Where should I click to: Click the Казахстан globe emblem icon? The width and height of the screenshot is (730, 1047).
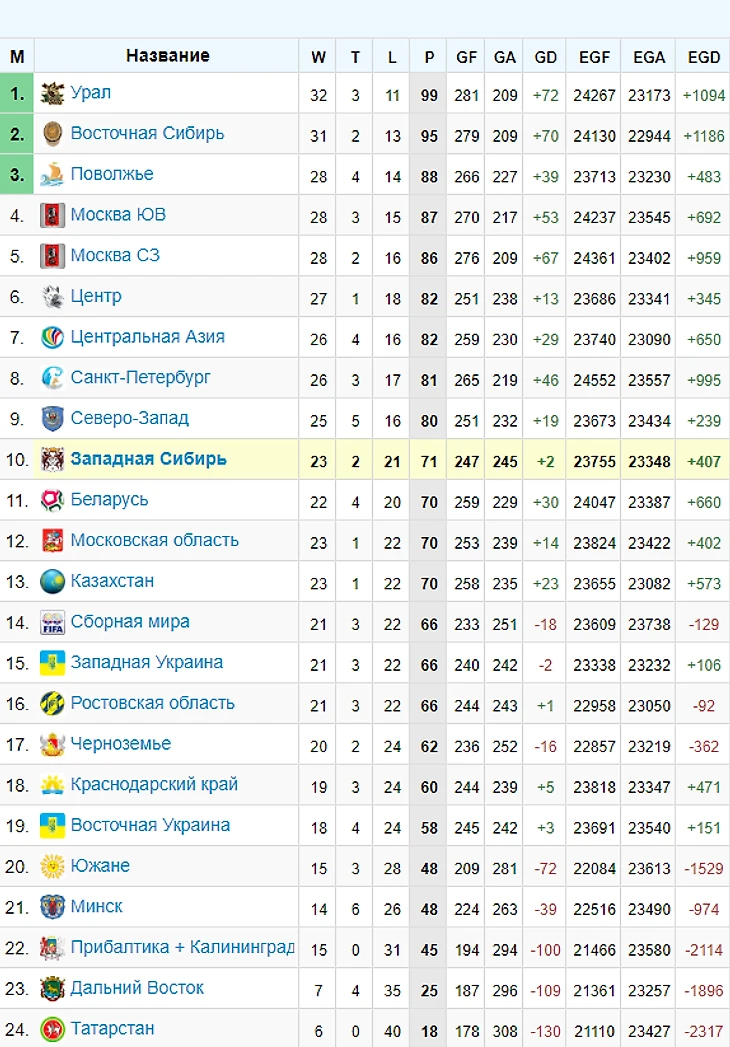click(x=52, y=582)
